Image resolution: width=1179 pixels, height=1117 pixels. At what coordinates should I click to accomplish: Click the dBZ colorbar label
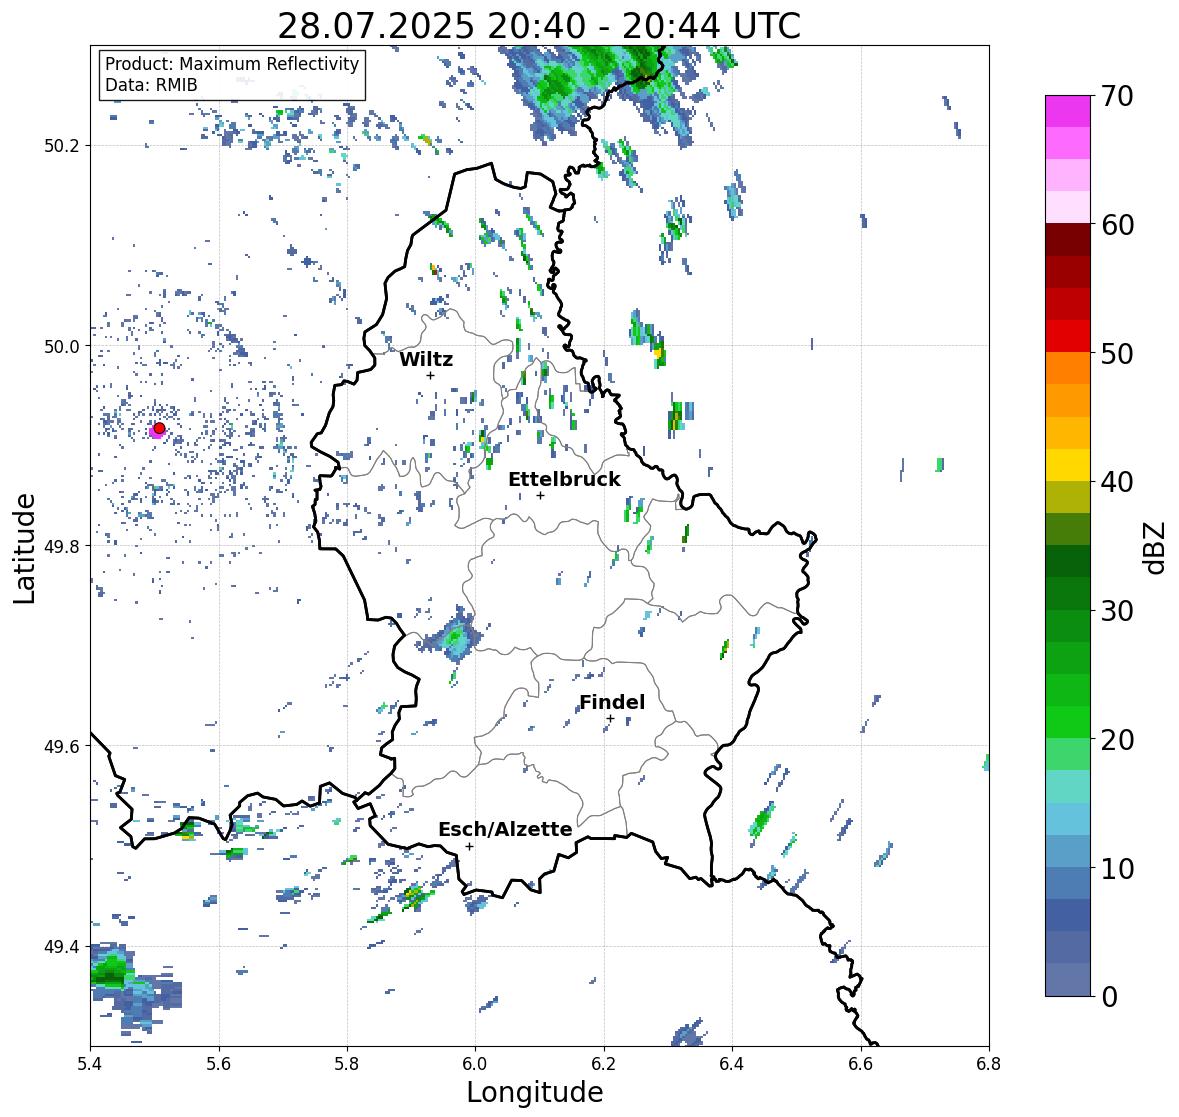pyautogui.click(x=1155, y=547)
